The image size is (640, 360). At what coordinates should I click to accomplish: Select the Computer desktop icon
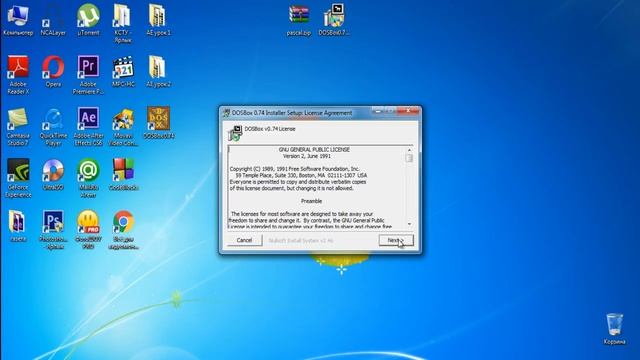click(x=18, y=20)
